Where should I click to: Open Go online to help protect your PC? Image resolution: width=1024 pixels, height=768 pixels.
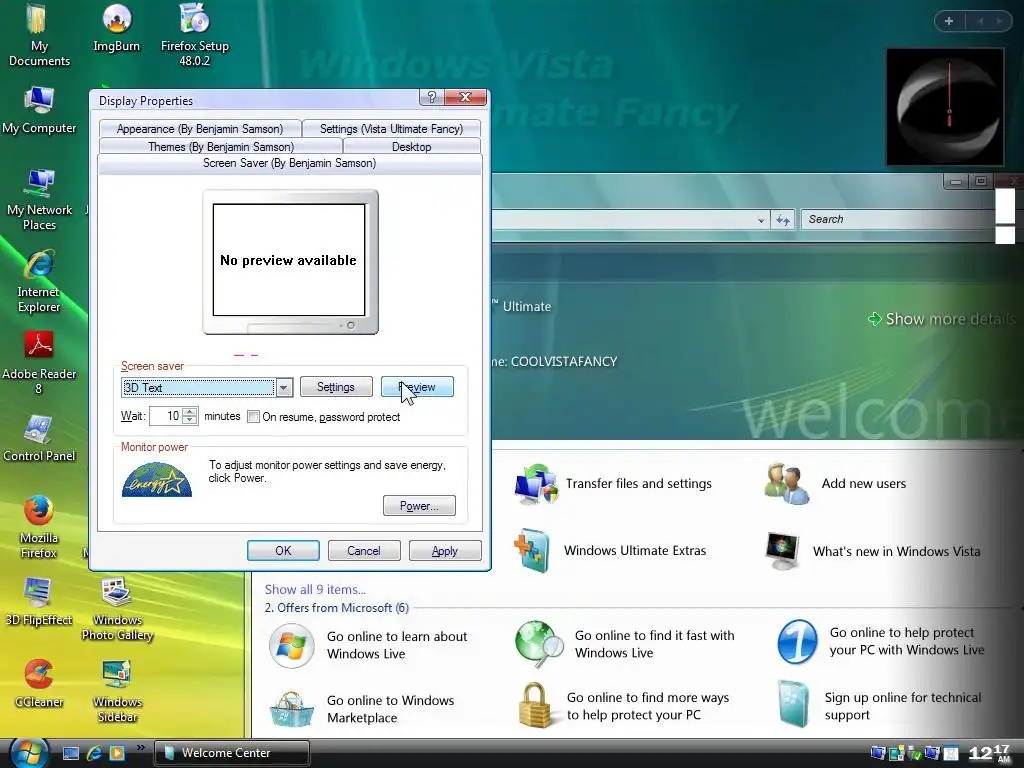(881, 641)
